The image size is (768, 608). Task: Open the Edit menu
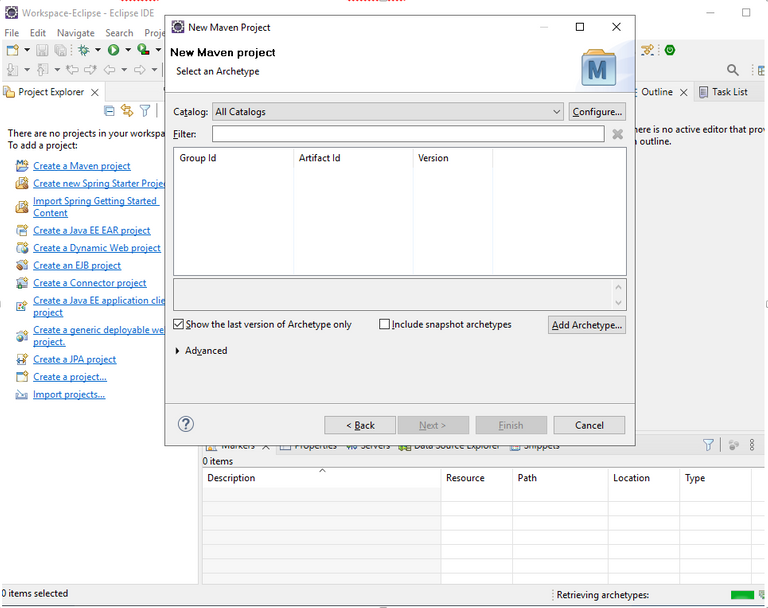[x=38, y=33]
